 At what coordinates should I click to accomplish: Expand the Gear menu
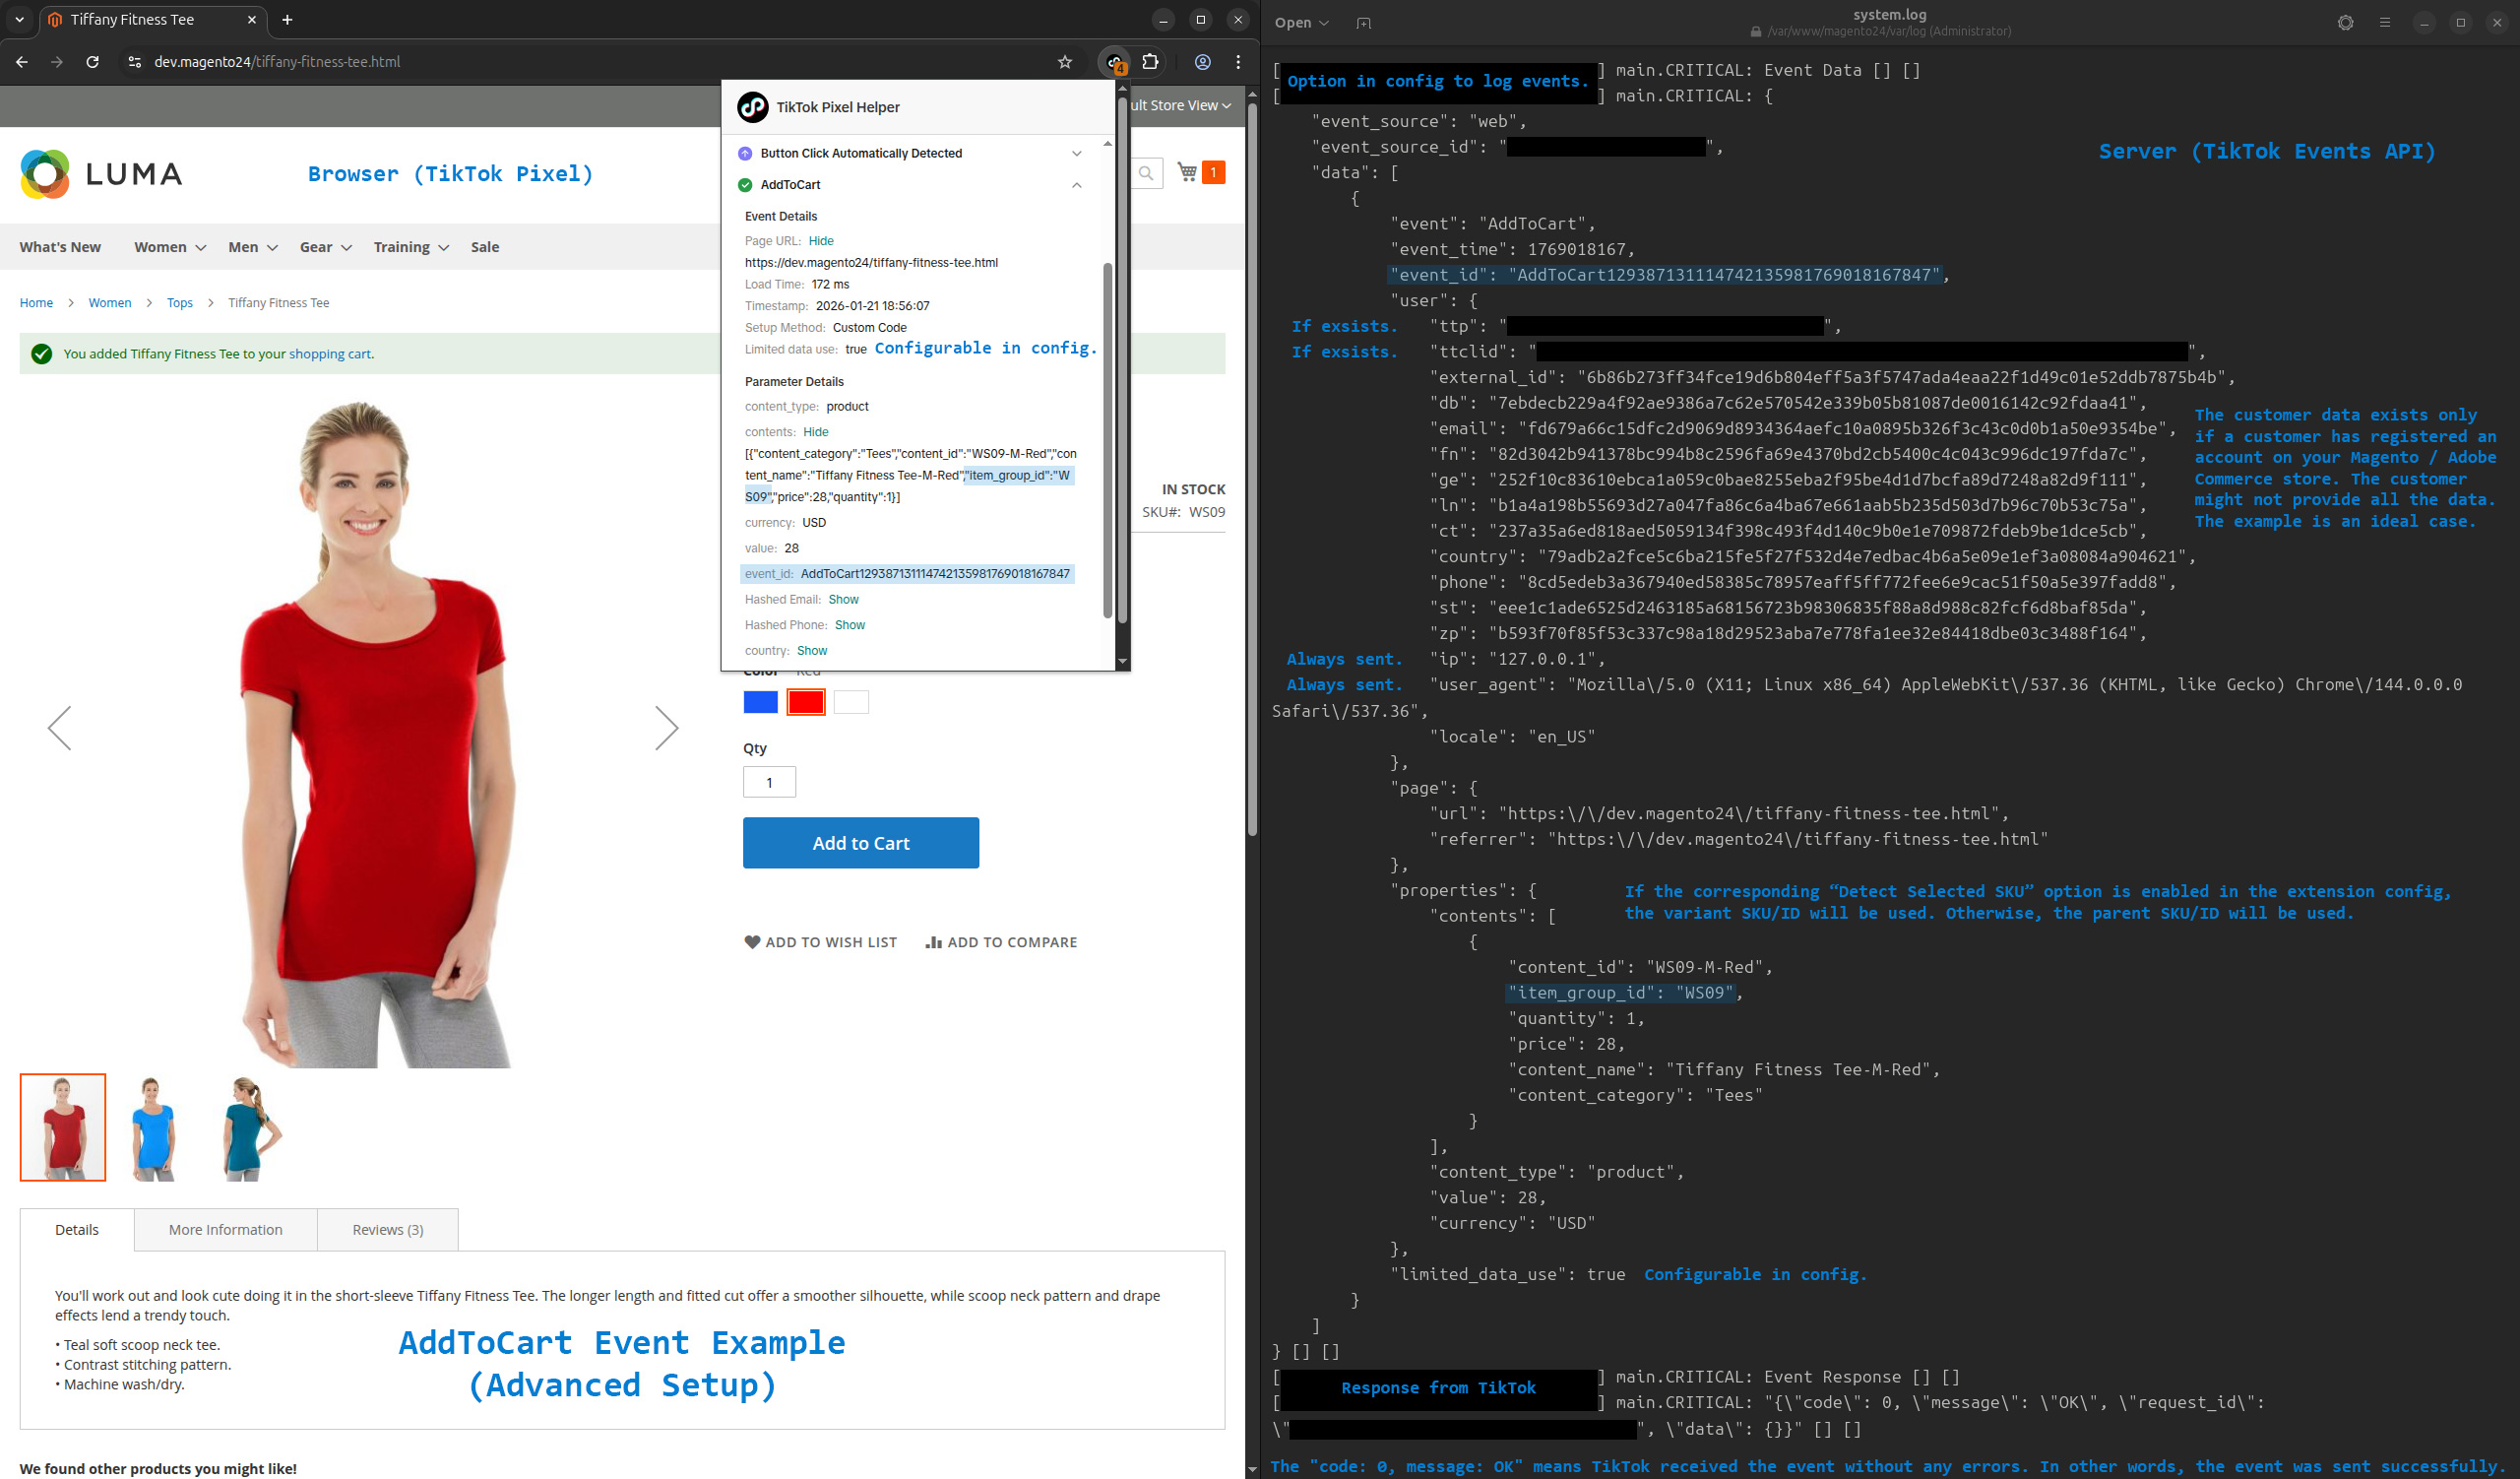(x=326, y=247)
